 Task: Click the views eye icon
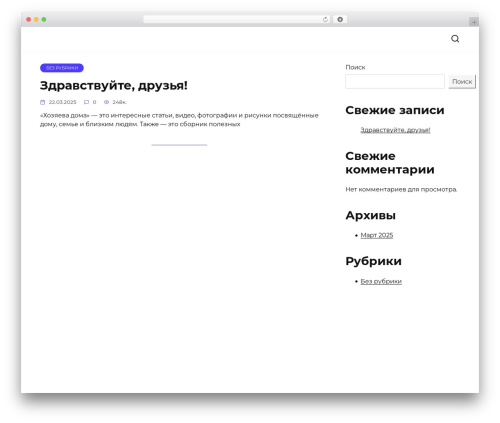click(x=106, y=102)
